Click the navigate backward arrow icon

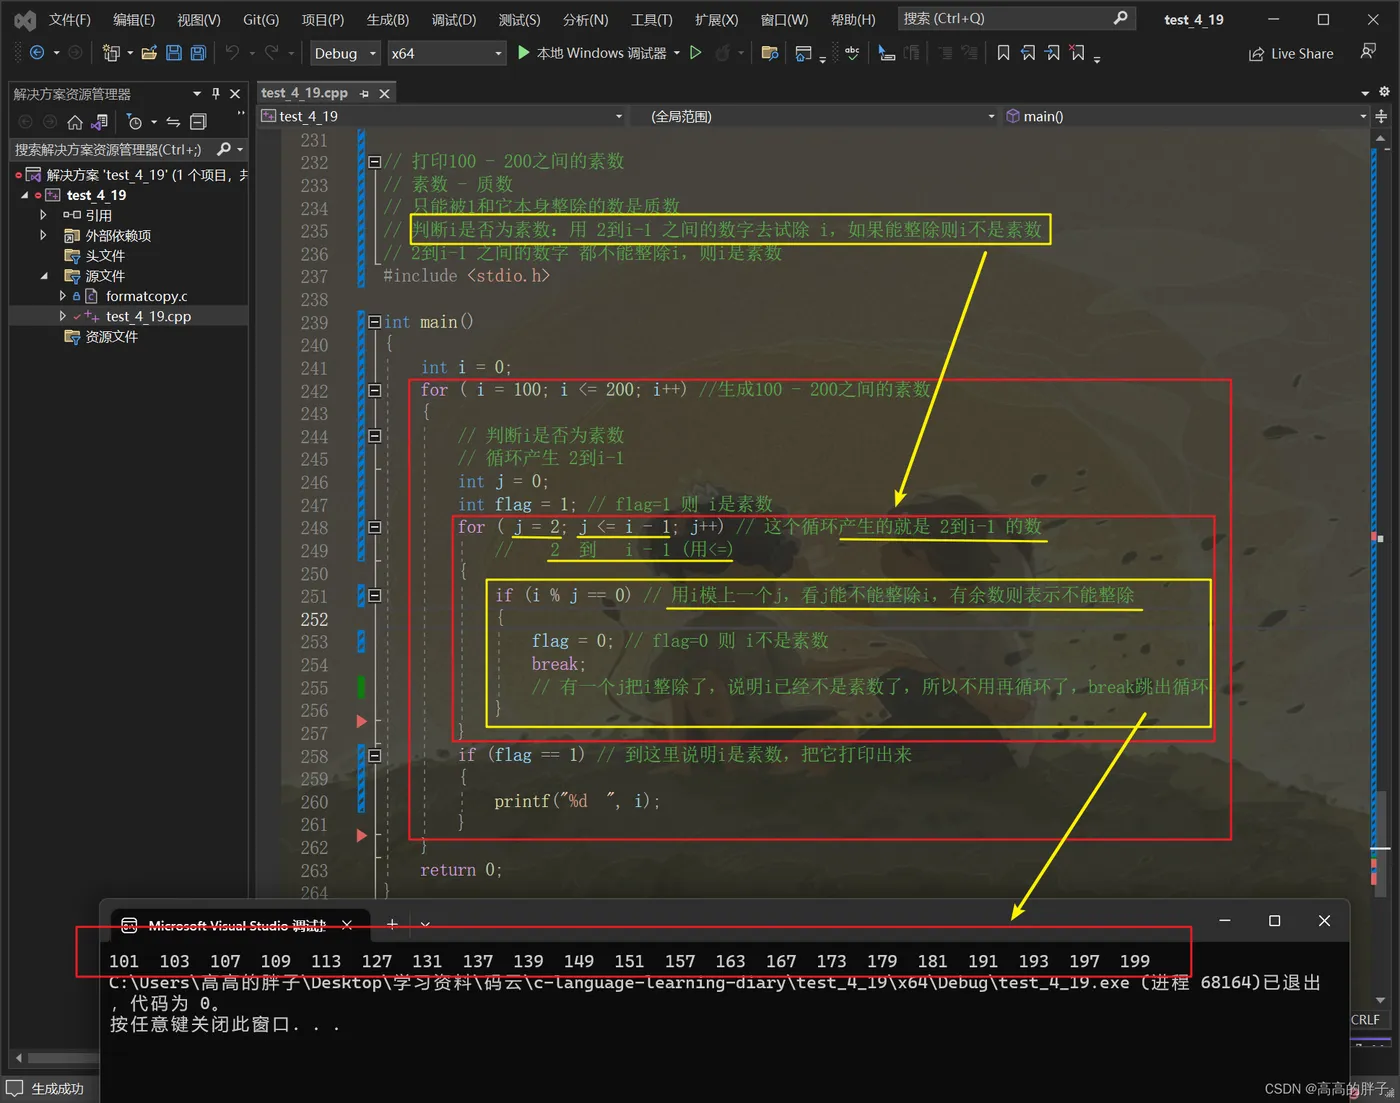pos(37,53)
